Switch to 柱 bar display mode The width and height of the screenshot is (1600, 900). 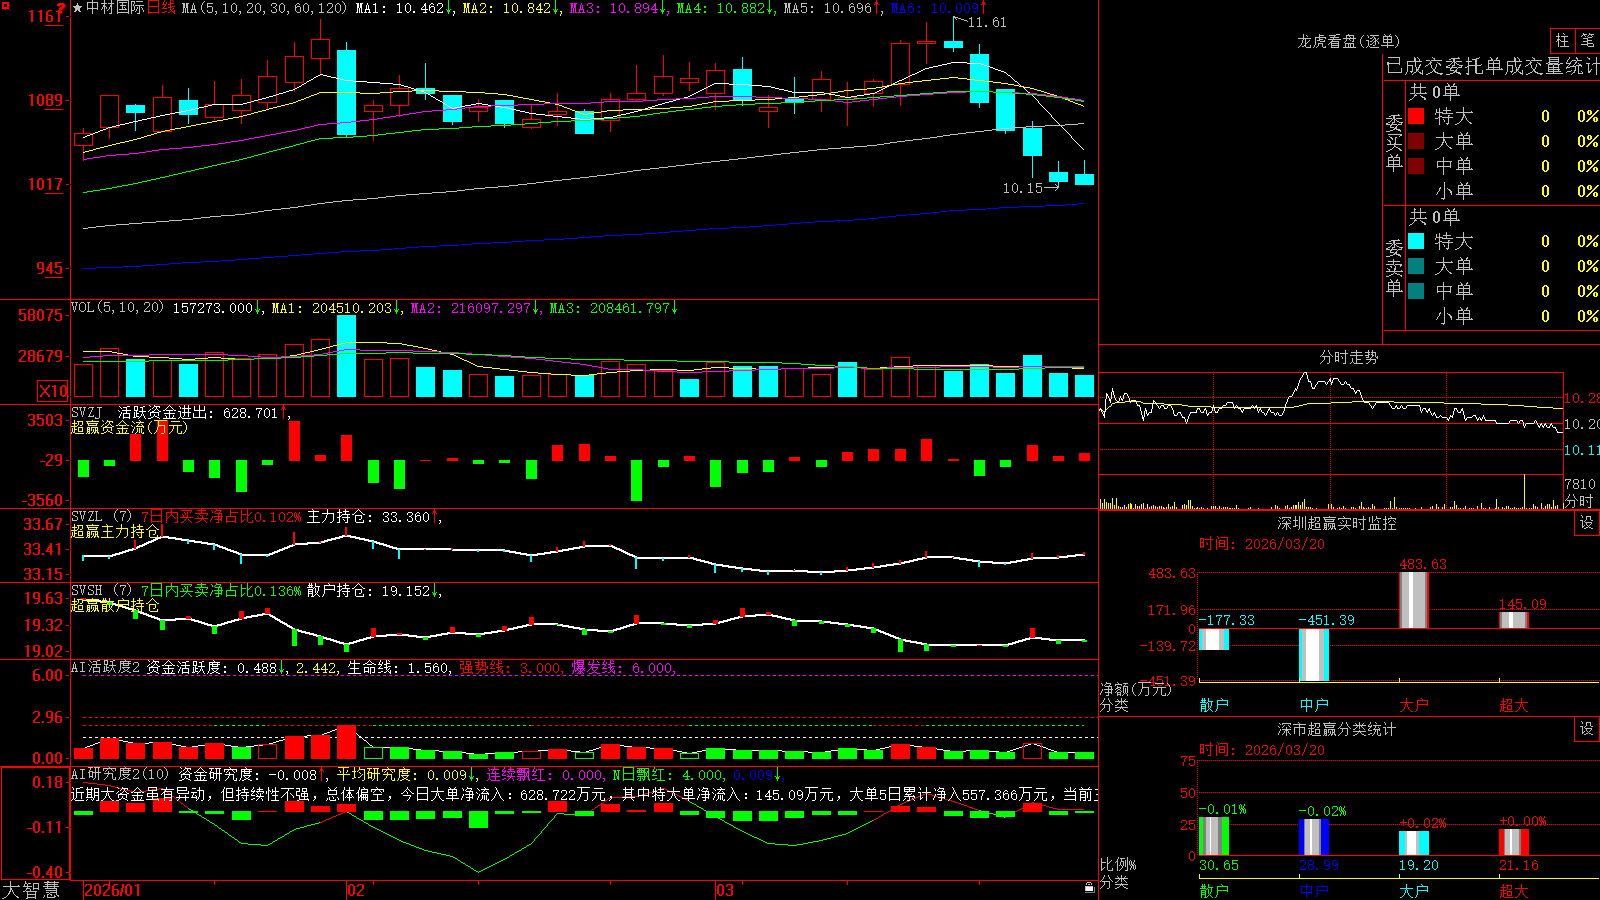coord(1562,40)
